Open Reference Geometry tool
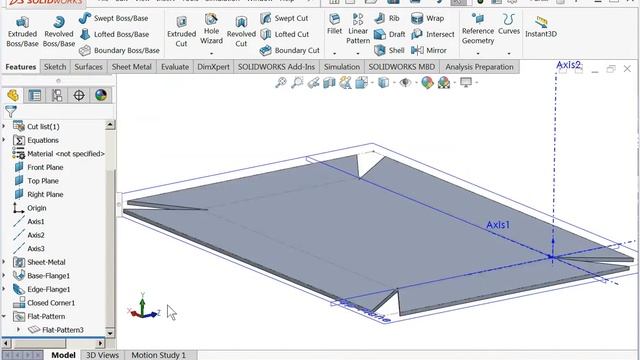Viewport: 640px width, 360px height. pyautogui.click(x=478, y=29)
